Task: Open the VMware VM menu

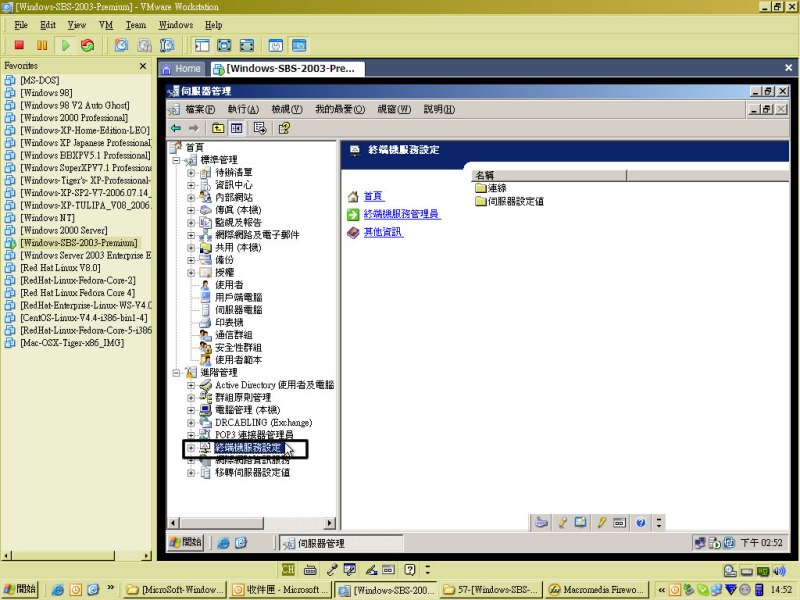Action: (x=106, y=25)
